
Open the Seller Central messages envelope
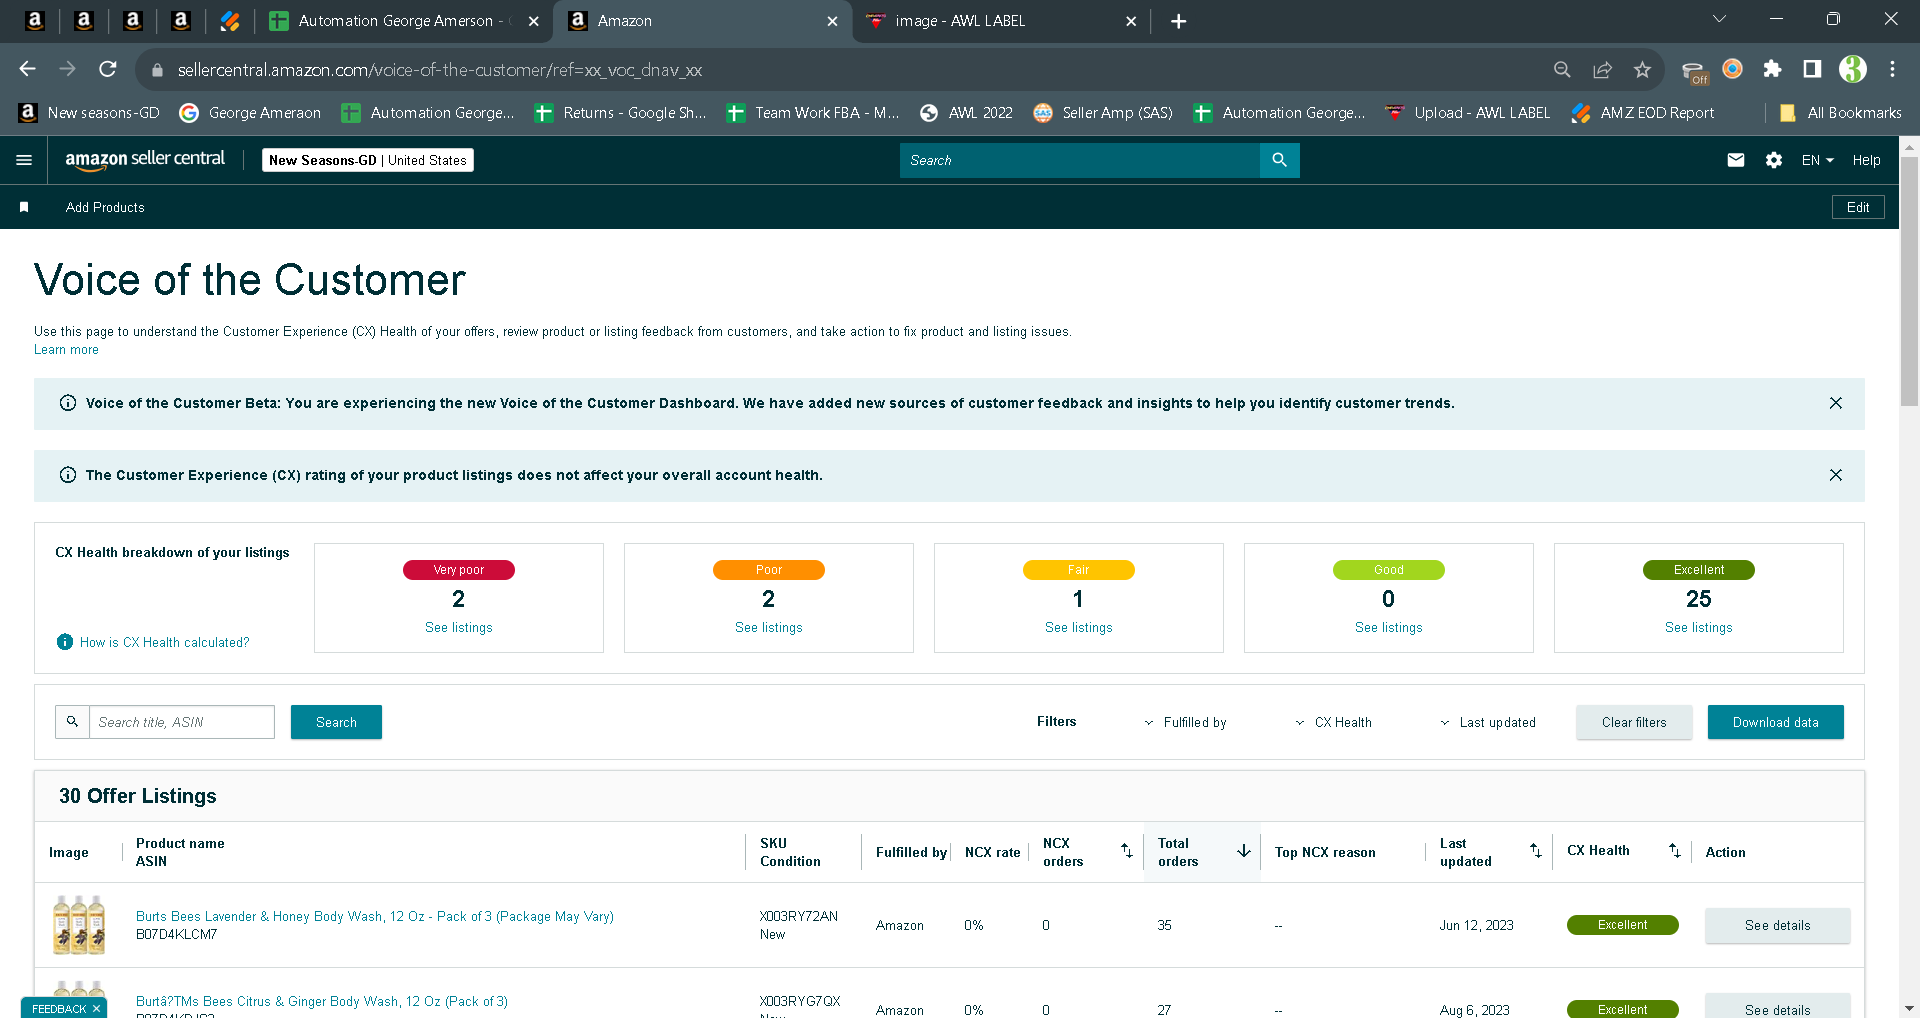point(1736,160)
